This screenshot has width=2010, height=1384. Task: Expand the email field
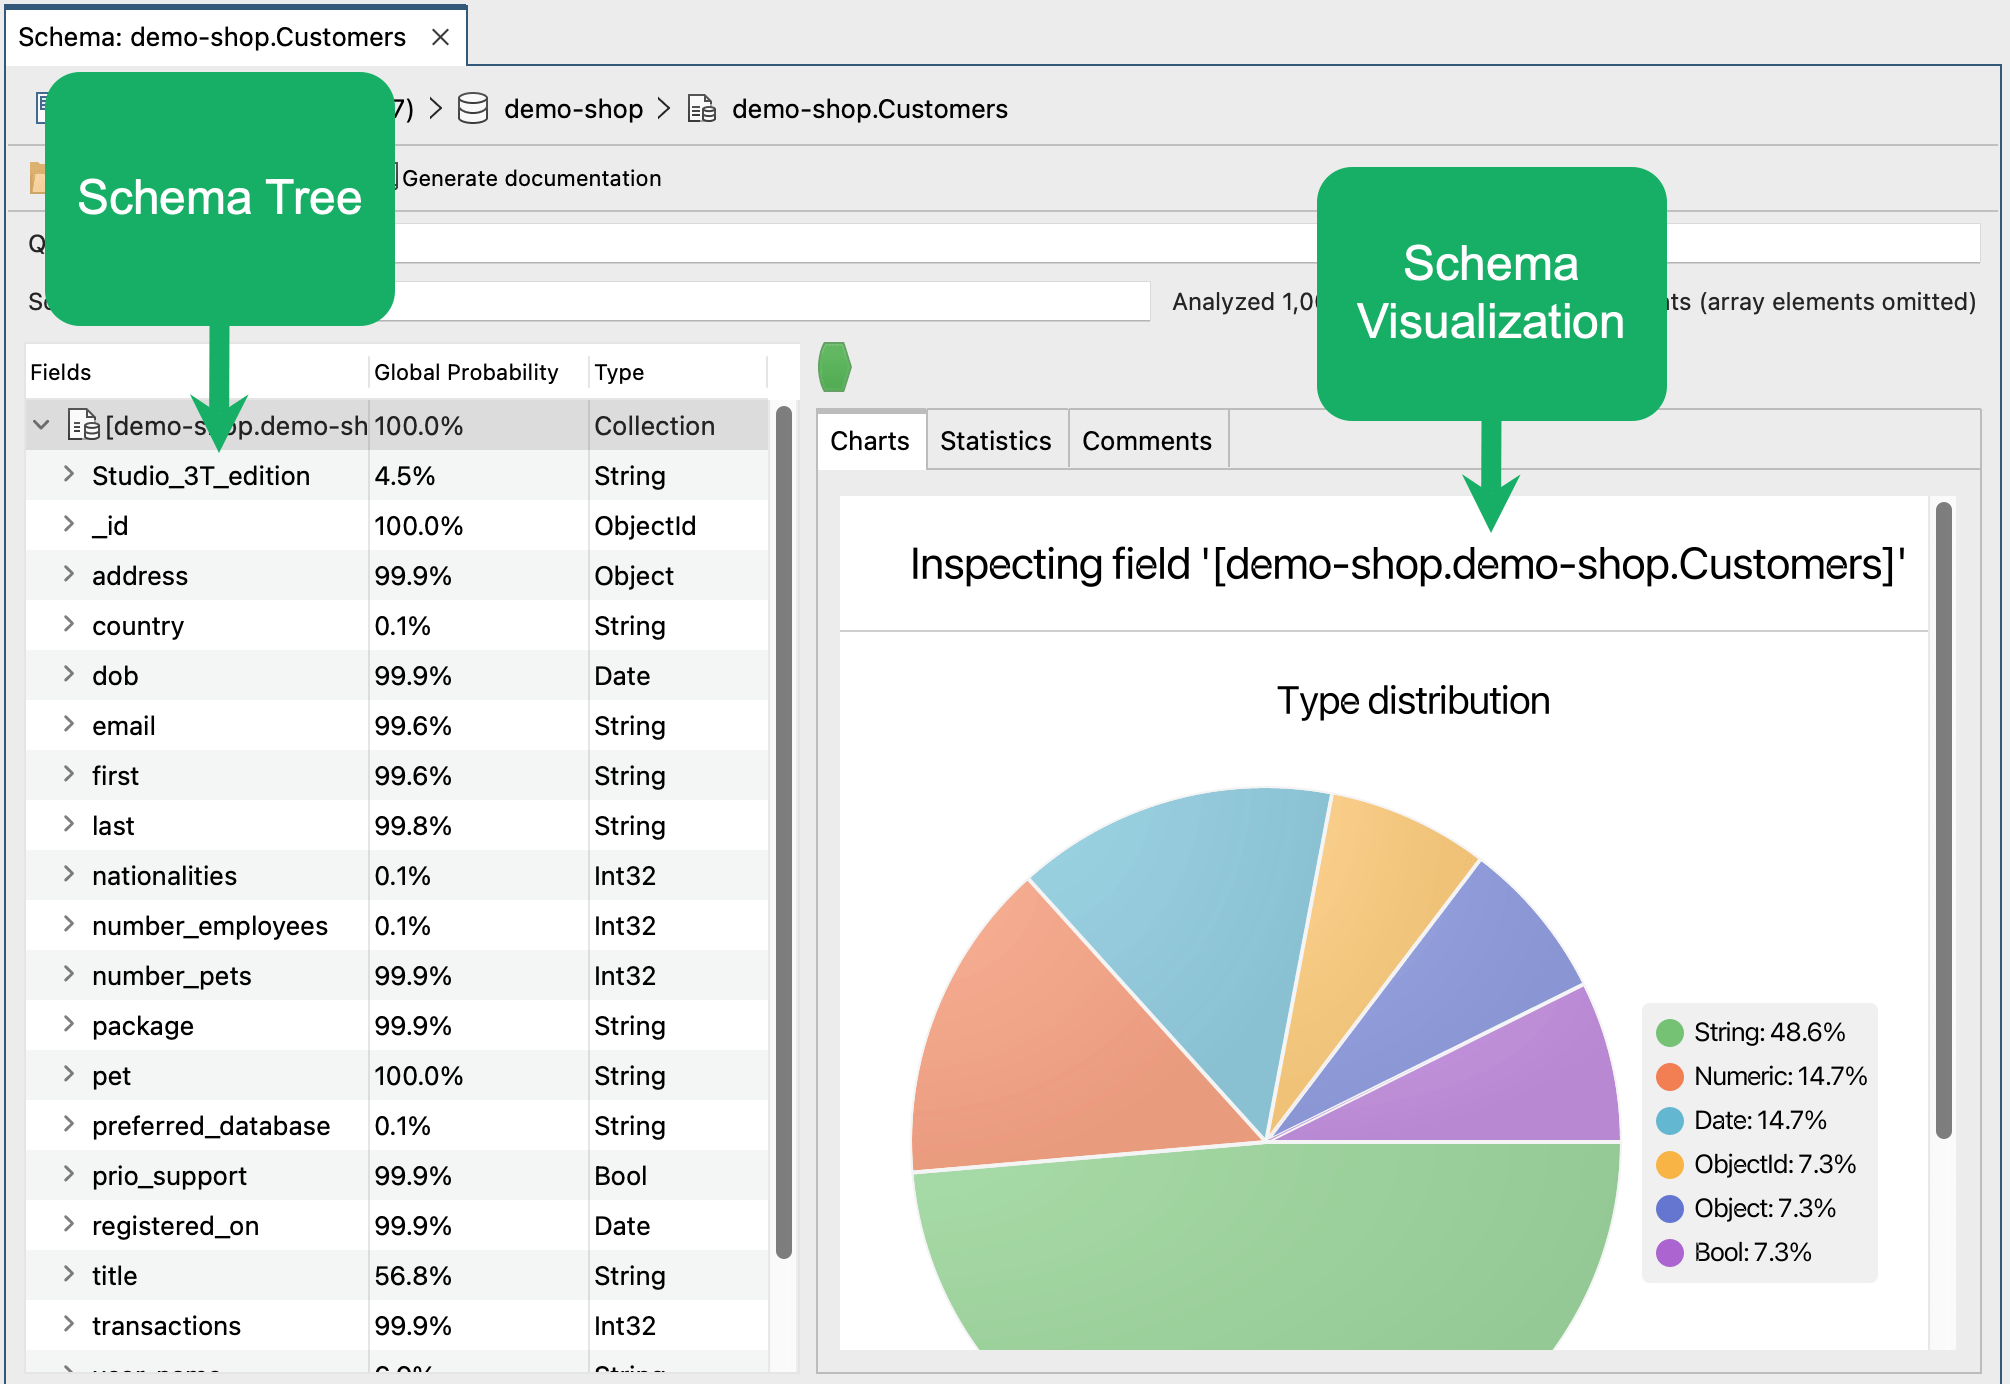click(68, 724)
